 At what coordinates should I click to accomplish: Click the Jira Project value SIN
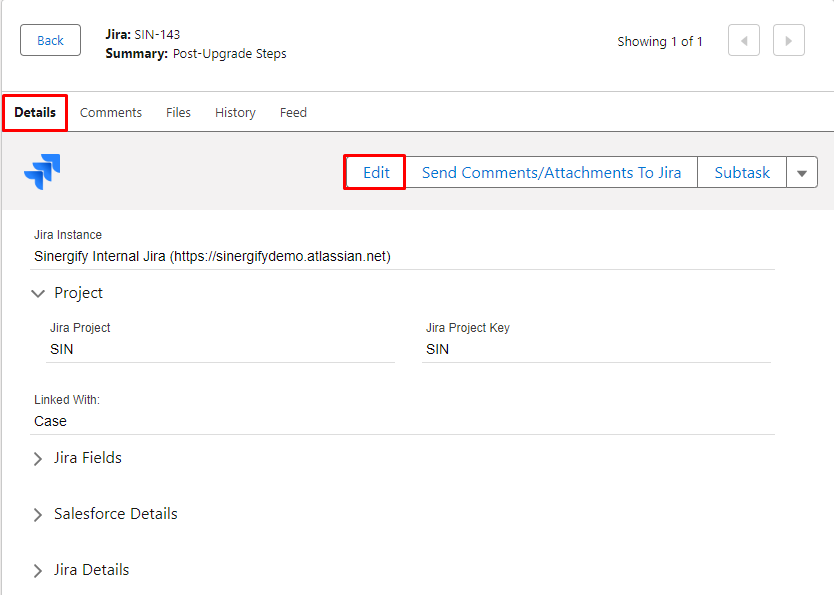pos(62,349)
